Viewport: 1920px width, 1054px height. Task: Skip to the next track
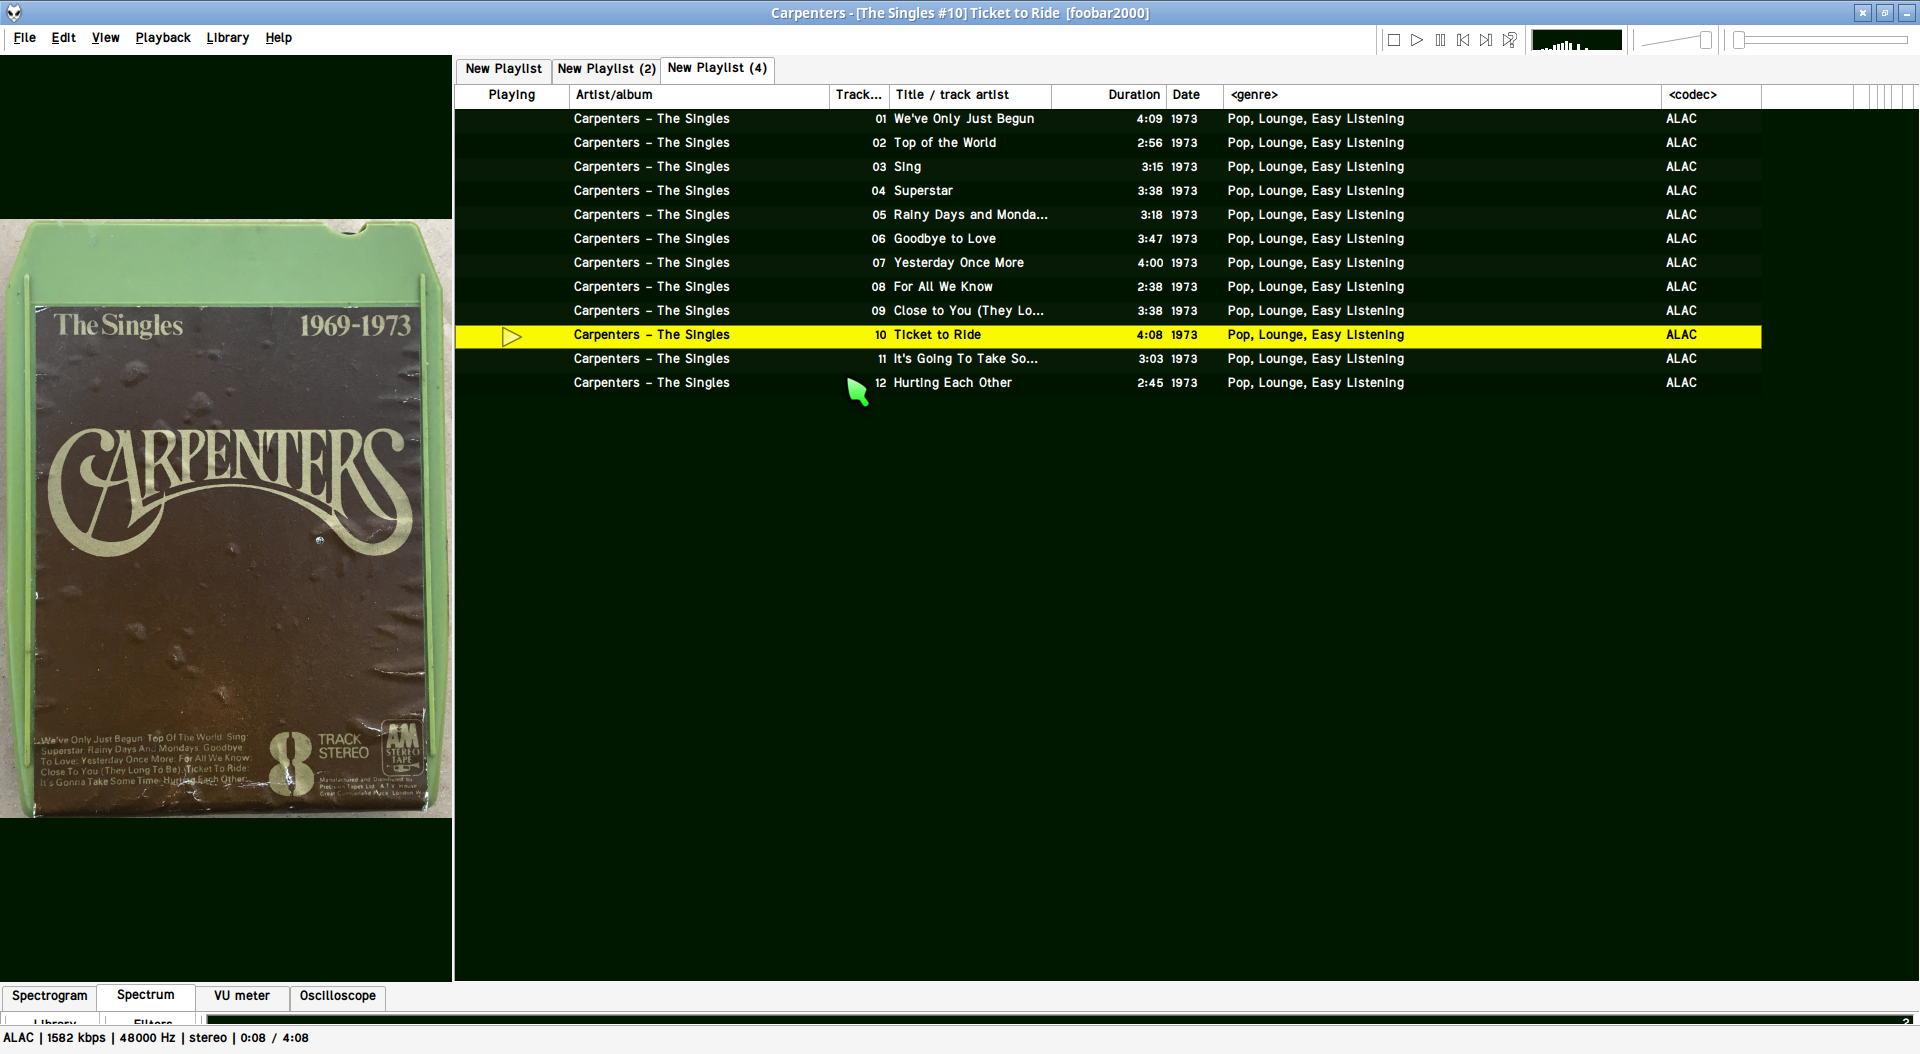click(x=1486, y=40)
